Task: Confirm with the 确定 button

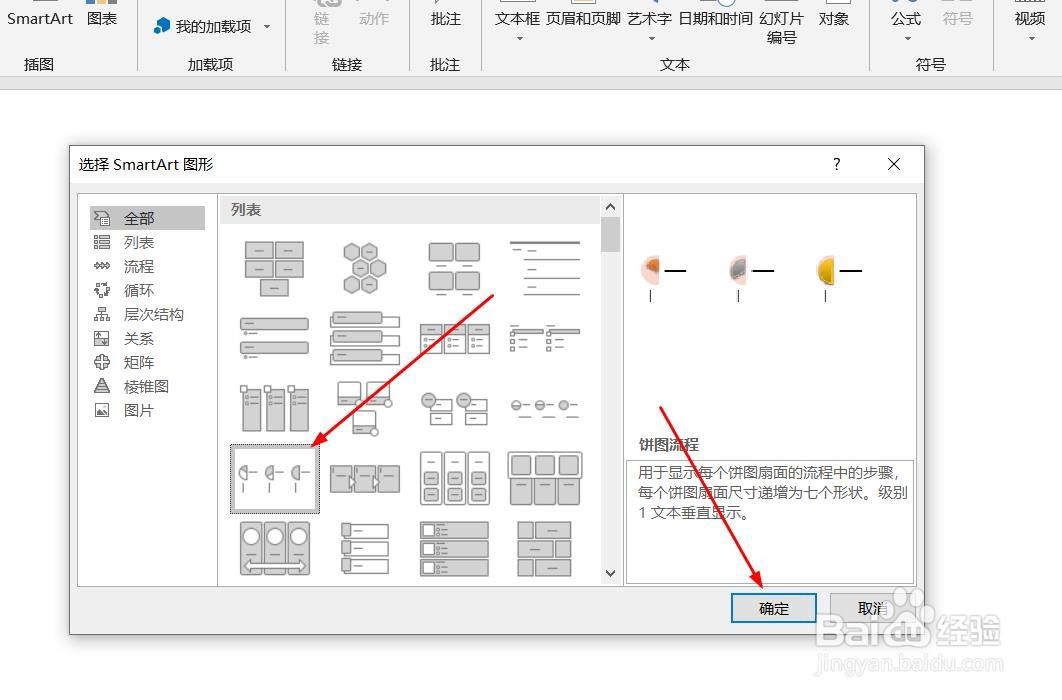Action: point(772,608)
